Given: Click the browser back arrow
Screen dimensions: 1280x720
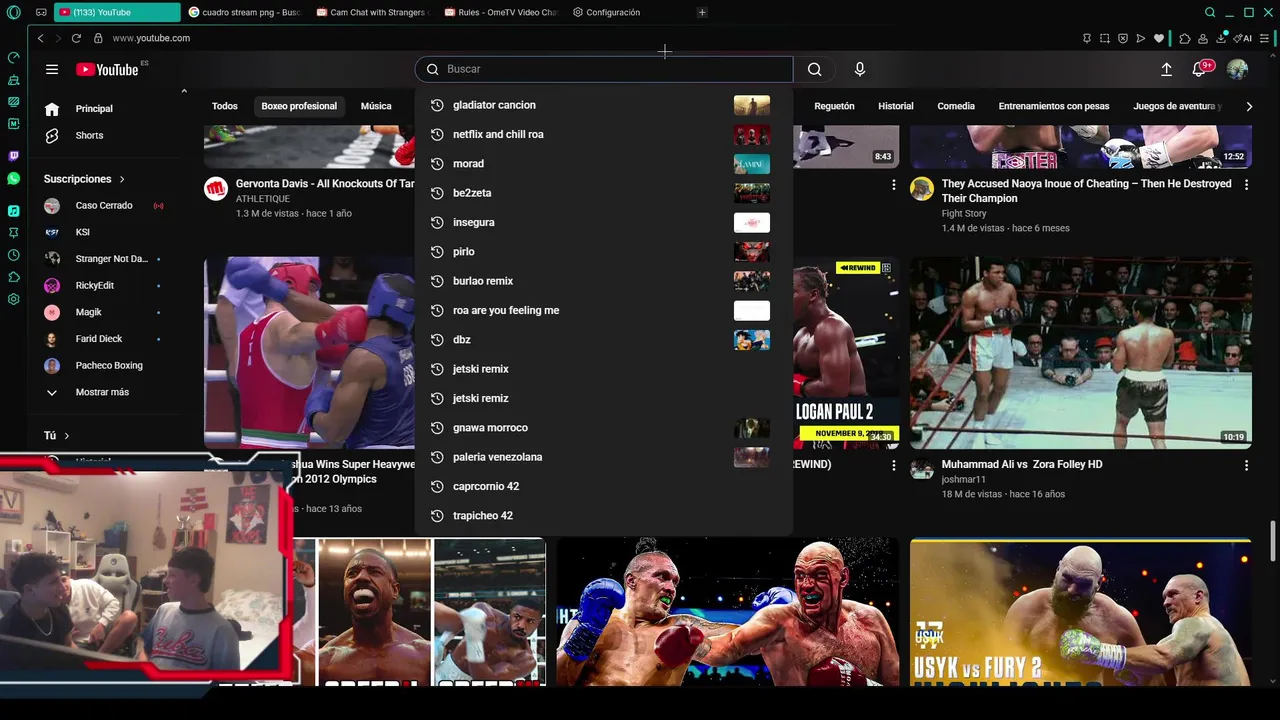Looking at the screenshot, I should (40, 38).
